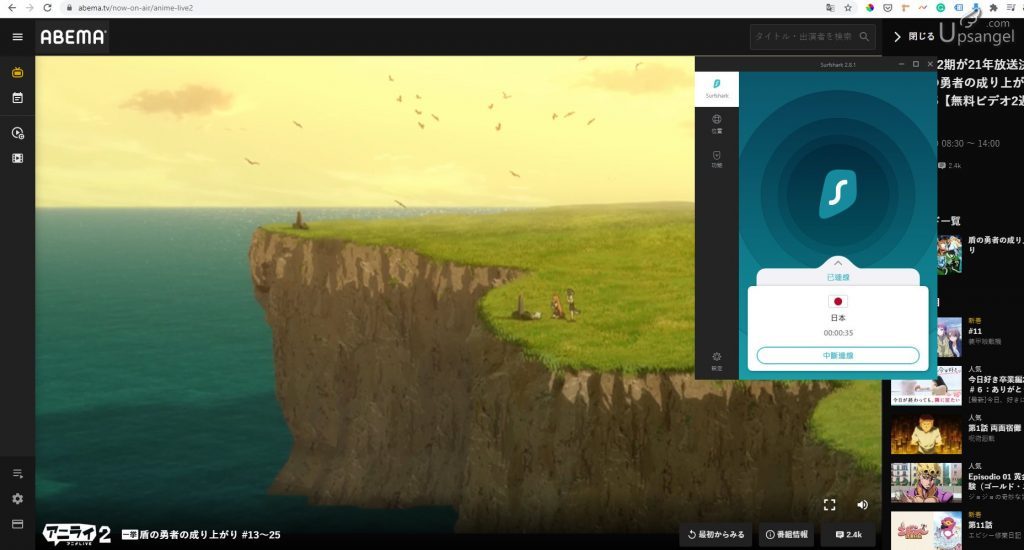Expand the Surfshark connection panel chevron
This screenshot has width=1024, height=550.
(838, 263)
